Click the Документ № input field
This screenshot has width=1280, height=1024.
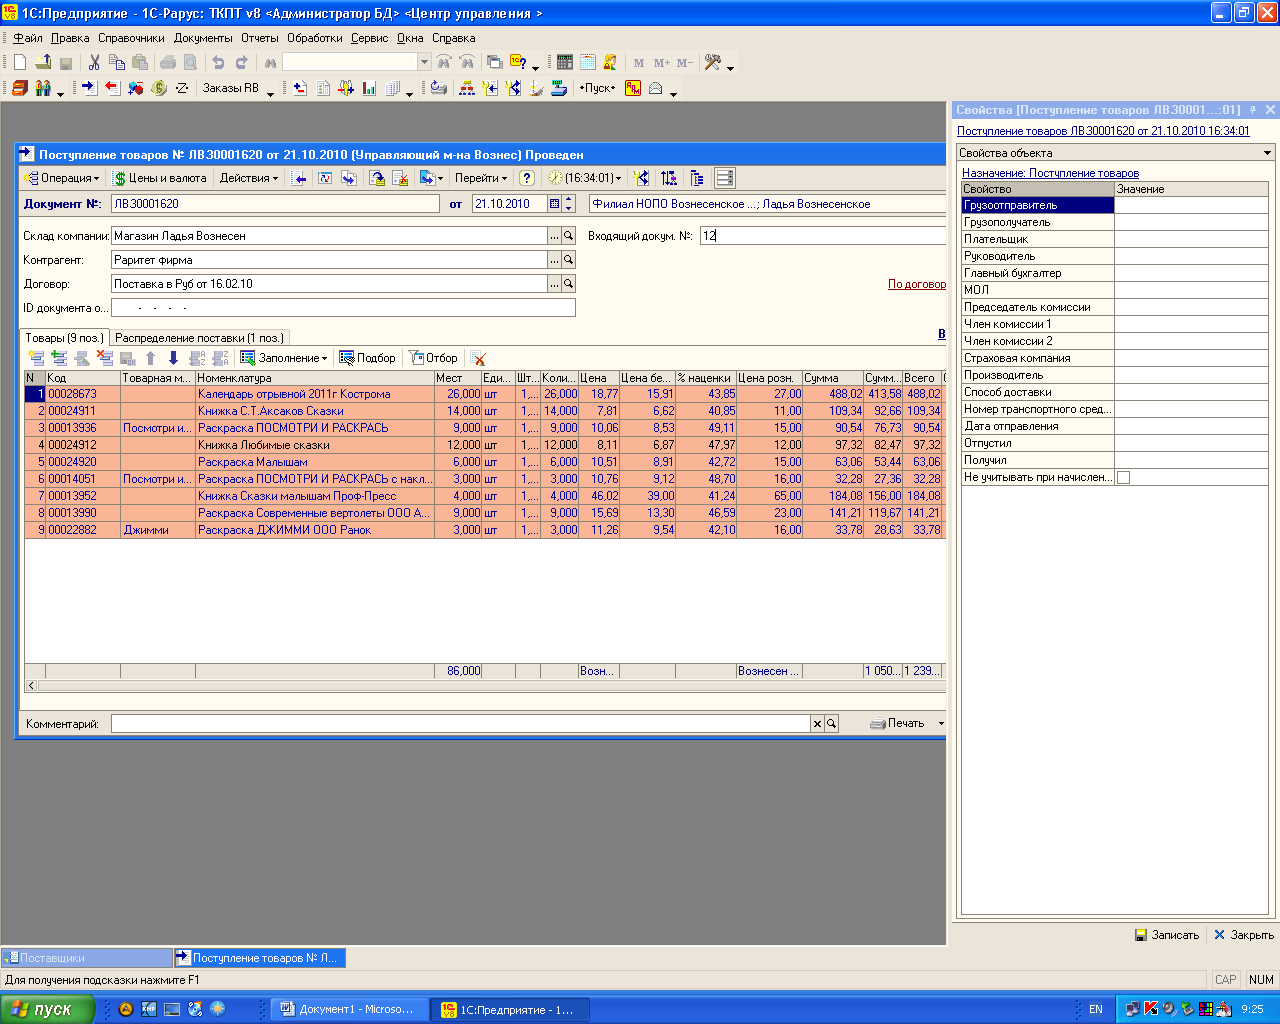(275, 204)
